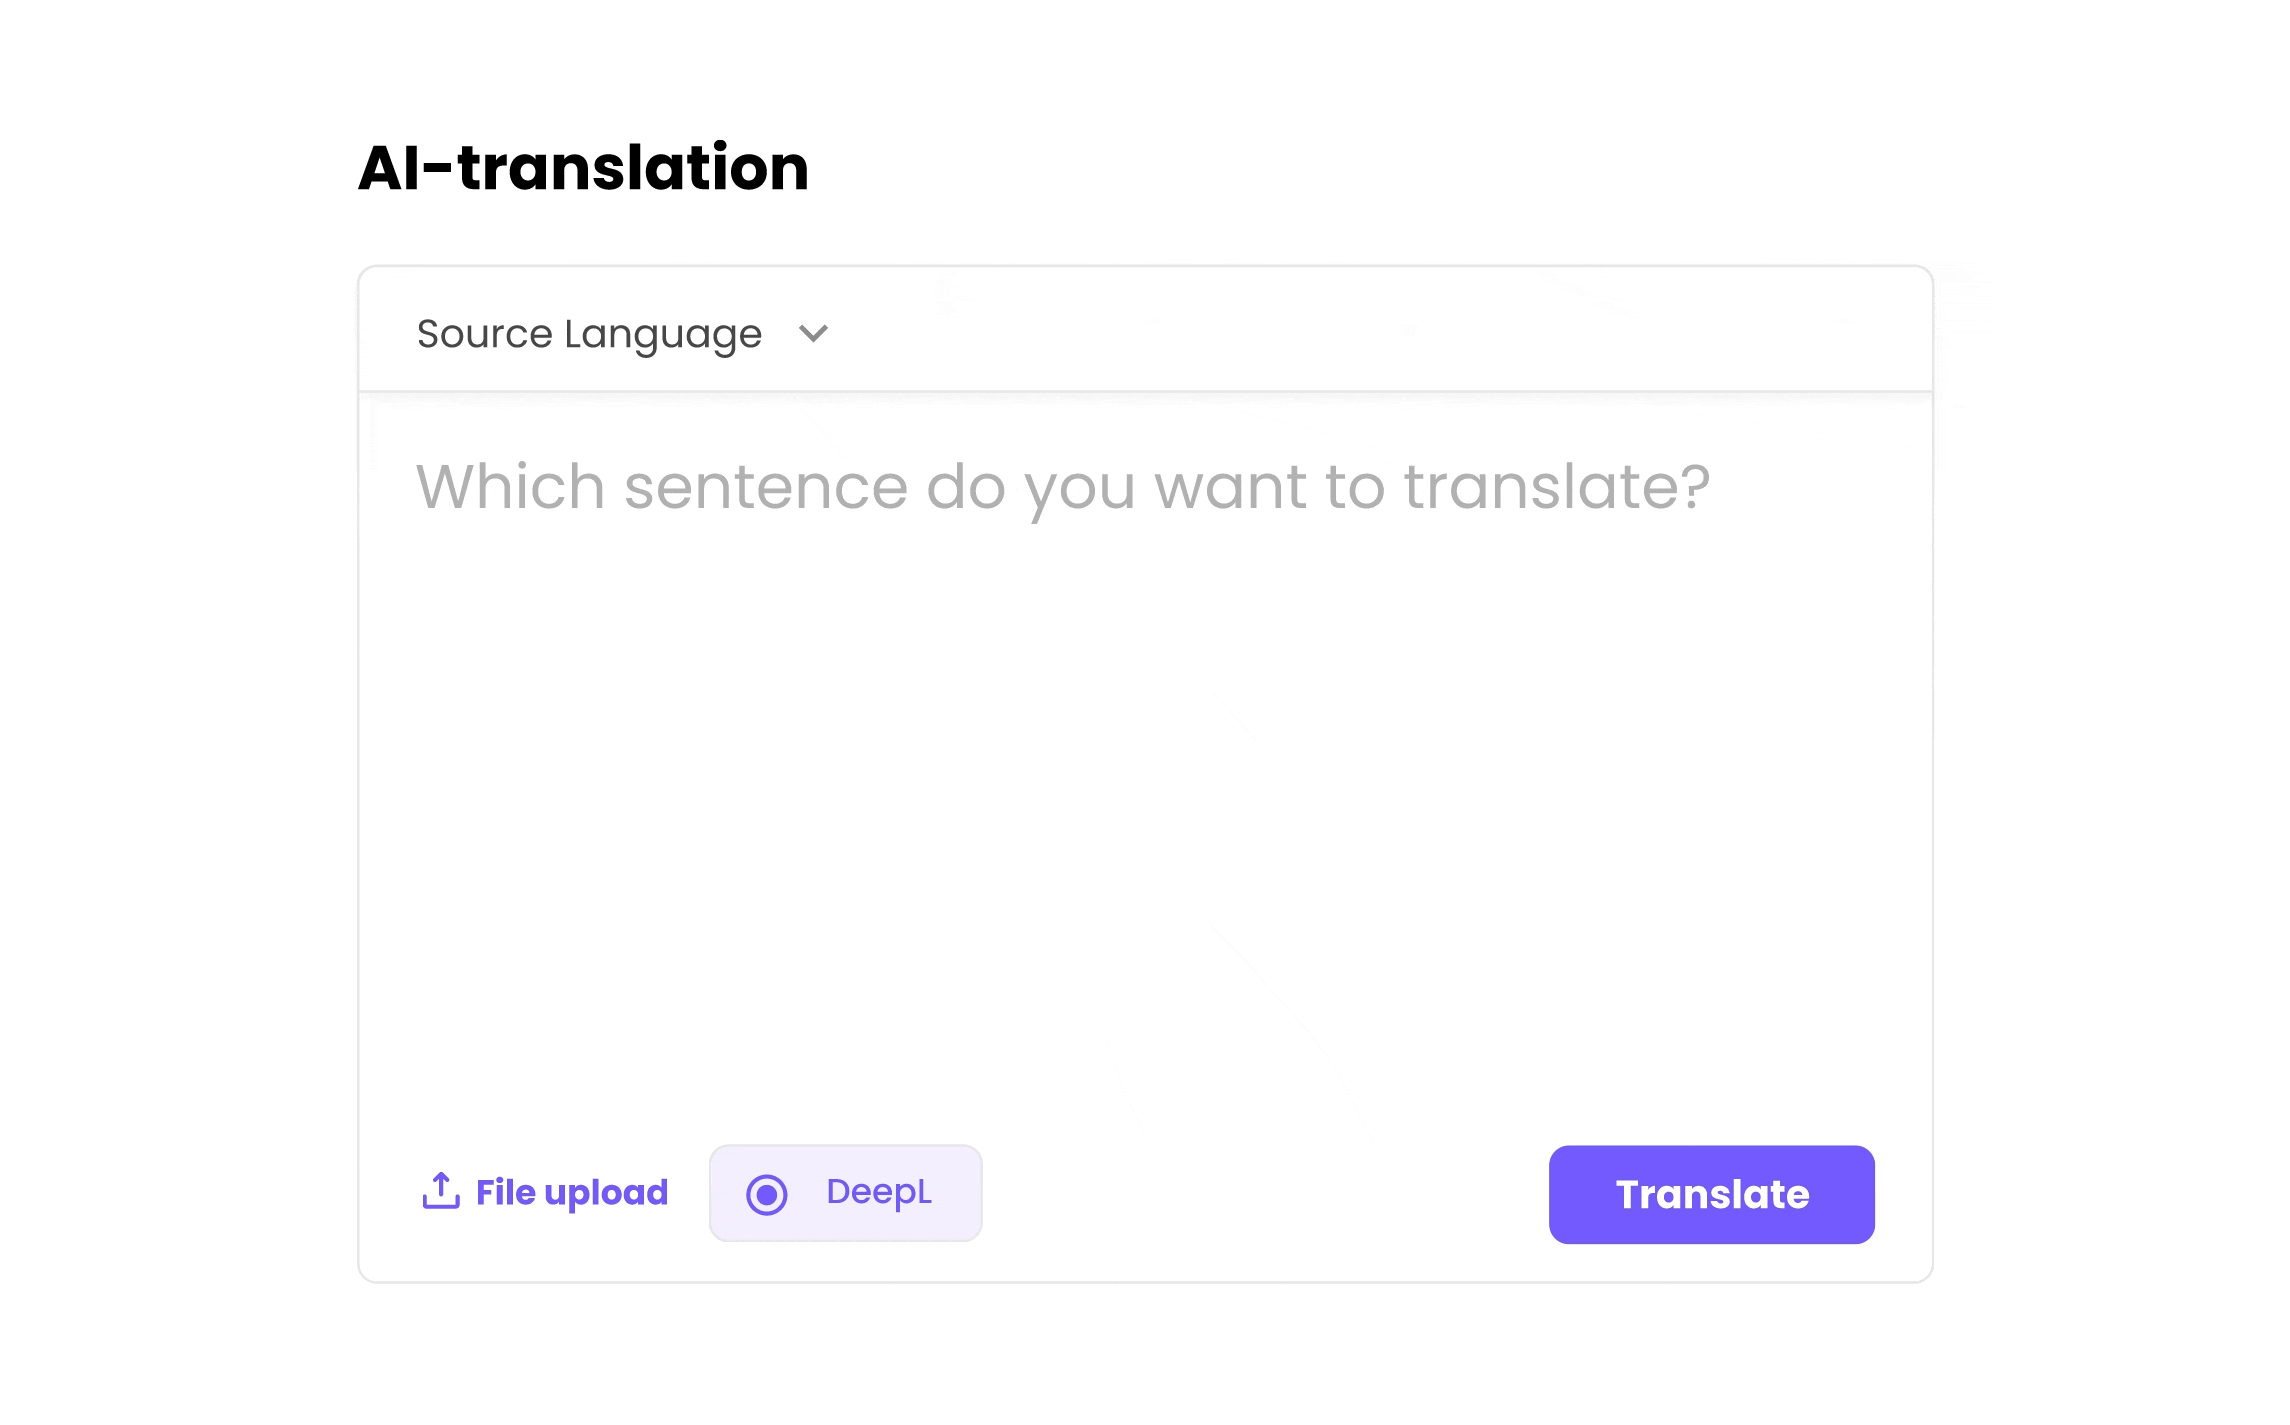This screenshot has height=1425, width=2290.
Task: Tap the tray-with-arrow upload icon
Action: [441, 1190]
